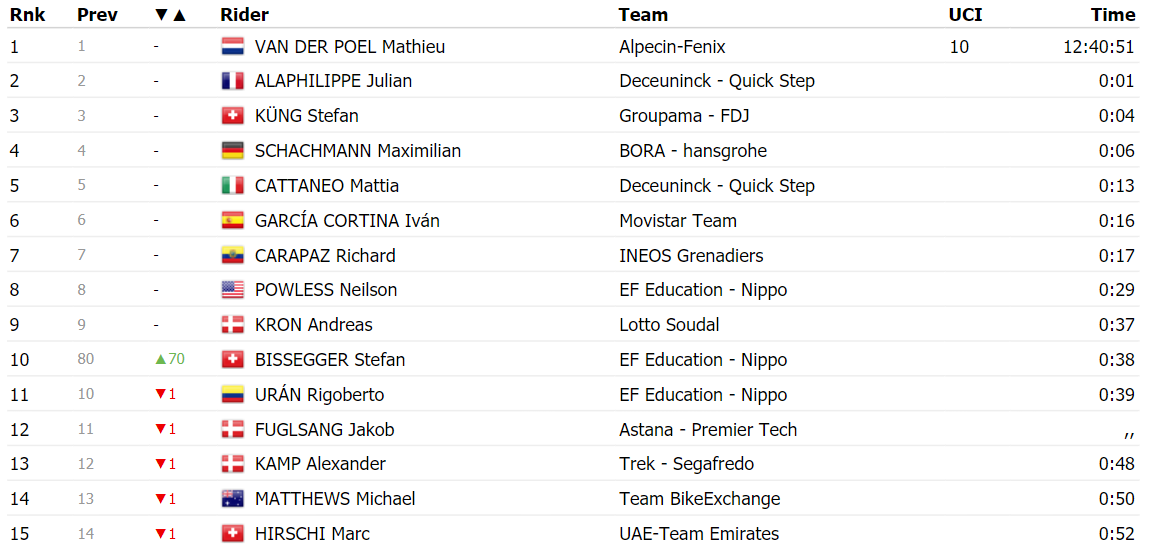Sort table by the Rnk column header
The height and width of the screenshot is (547, 1153).
(28, 15)
